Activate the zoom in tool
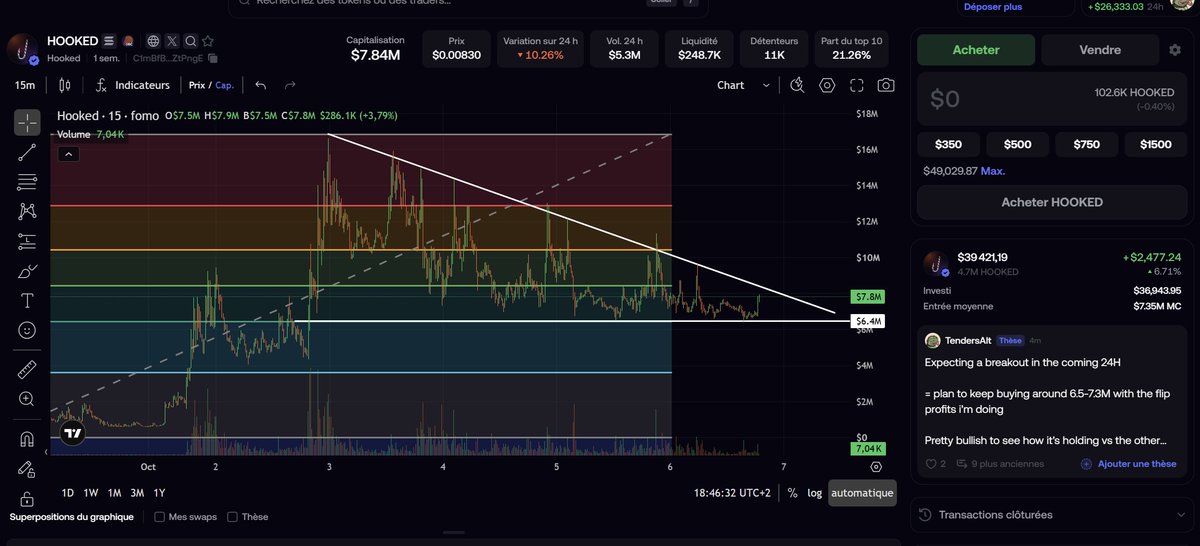 pyautogui.click(x=27, y=398)
